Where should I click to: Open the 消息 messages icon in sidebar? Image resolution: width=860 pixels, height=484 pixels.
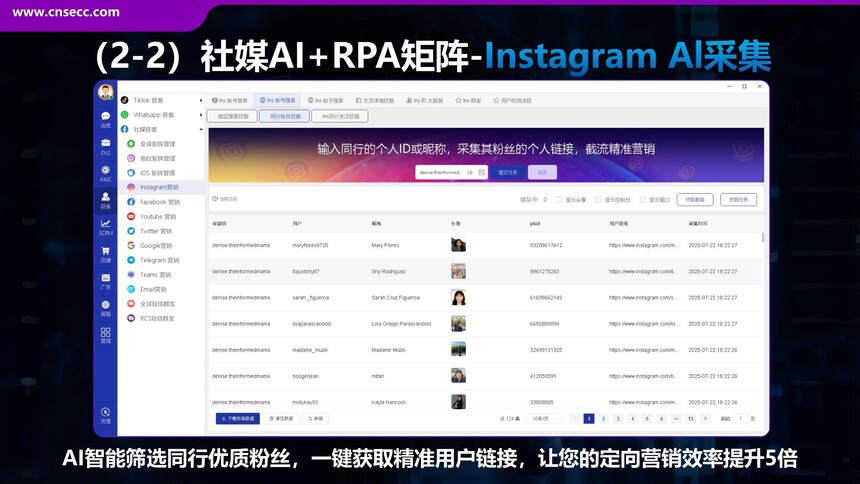click(106, 119)
